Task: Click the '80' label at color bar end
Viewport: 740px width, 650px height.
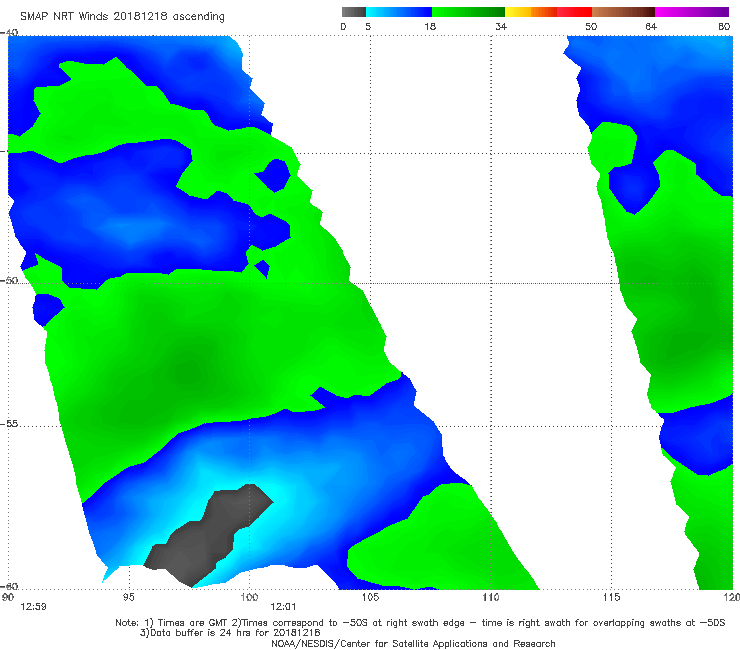Action: point(724,26)
